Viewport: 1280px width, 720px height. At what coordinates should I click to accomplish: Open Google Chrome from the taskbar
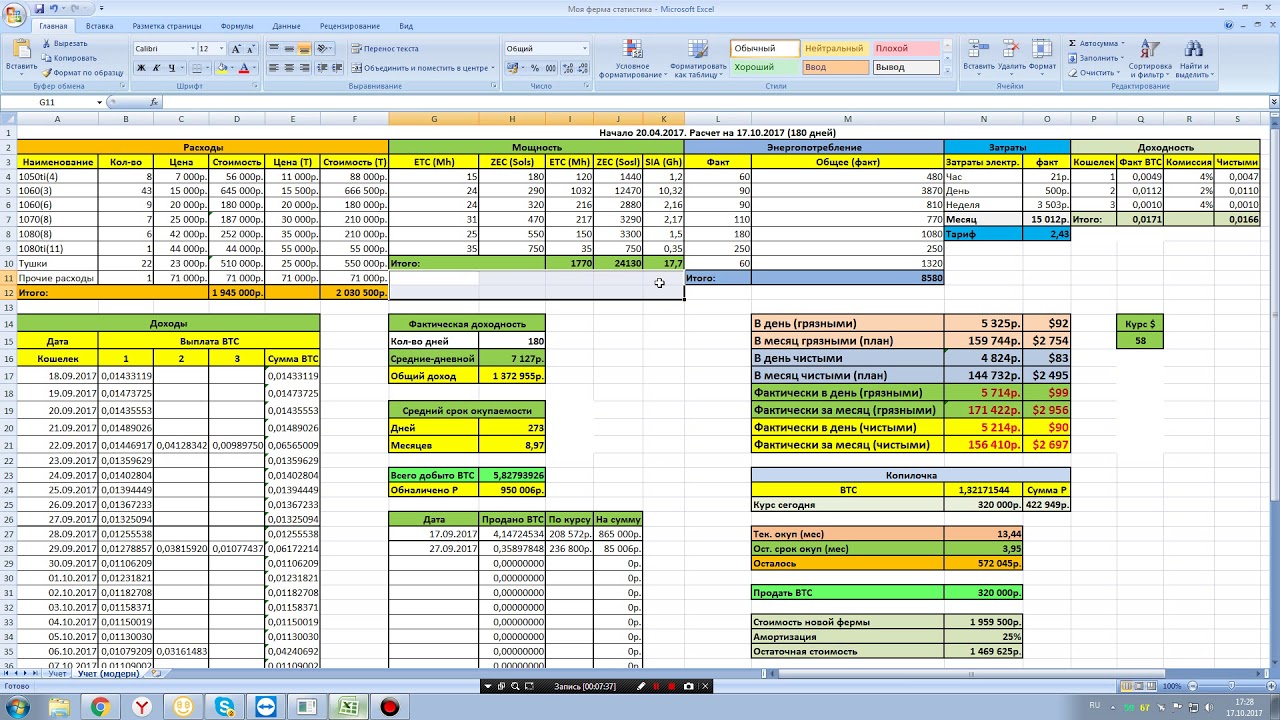coord(100,708)
